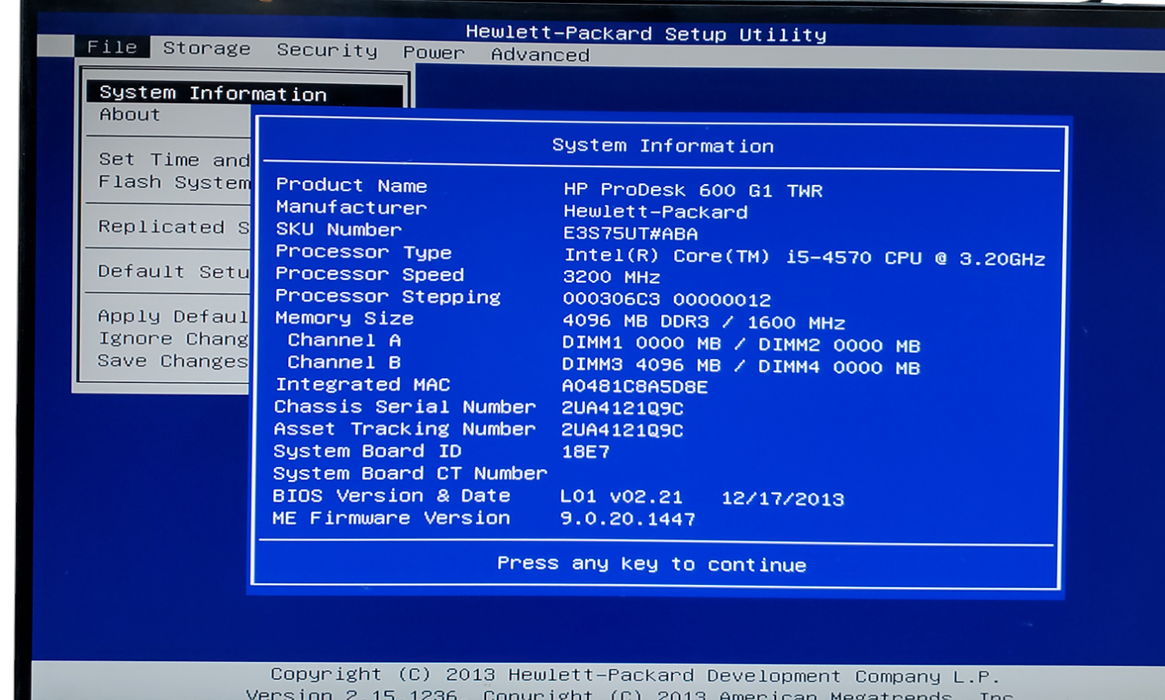Screen dimensions: 1165x700
Task: Click the Hewlett-Packard manufacturer value
Action: tap(655, 212)
